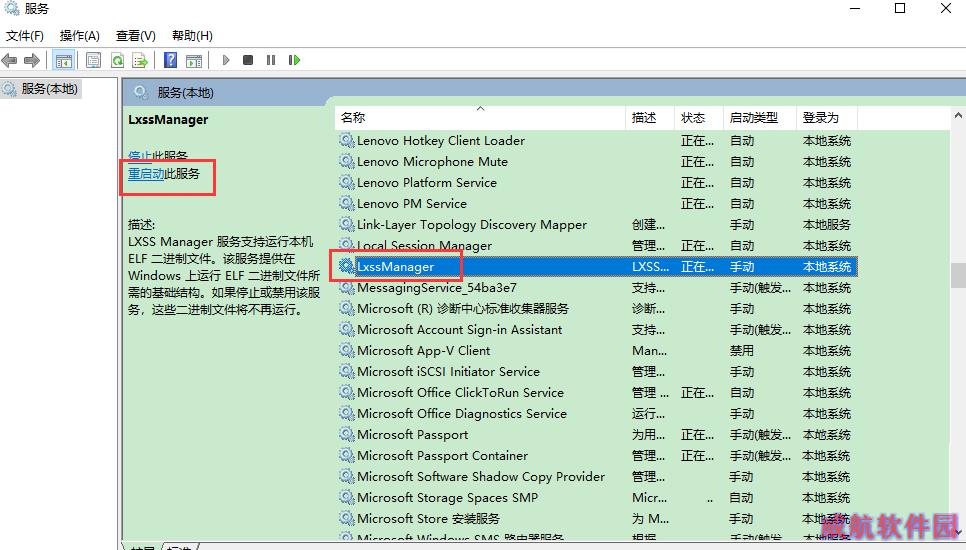Open the 帮助(H) menu
Image resolution: width=966 pixels, height=550 pixels.
tap(192, 36)
